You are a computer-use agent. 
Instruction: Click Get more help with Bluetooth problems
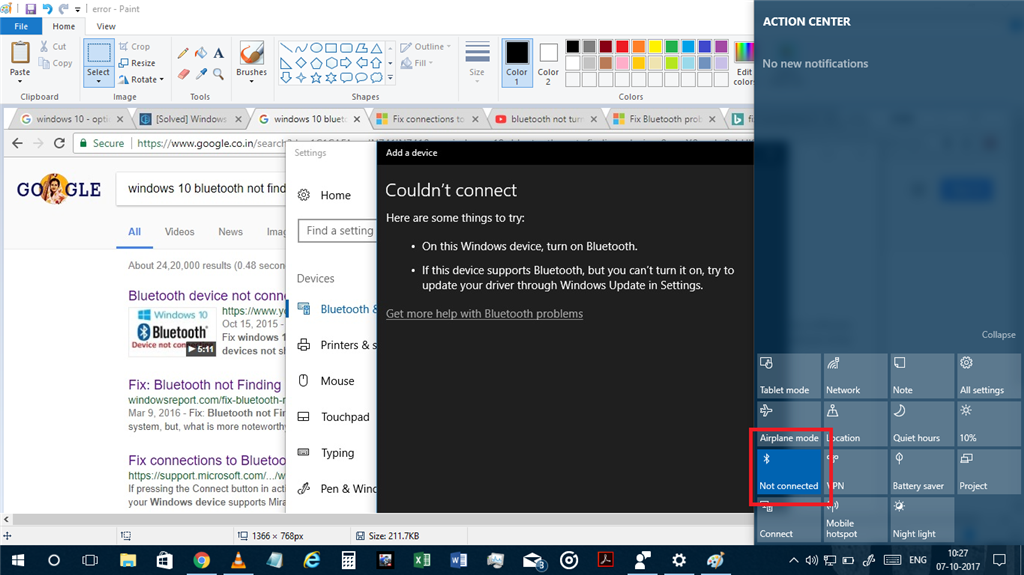coord(484,314)
